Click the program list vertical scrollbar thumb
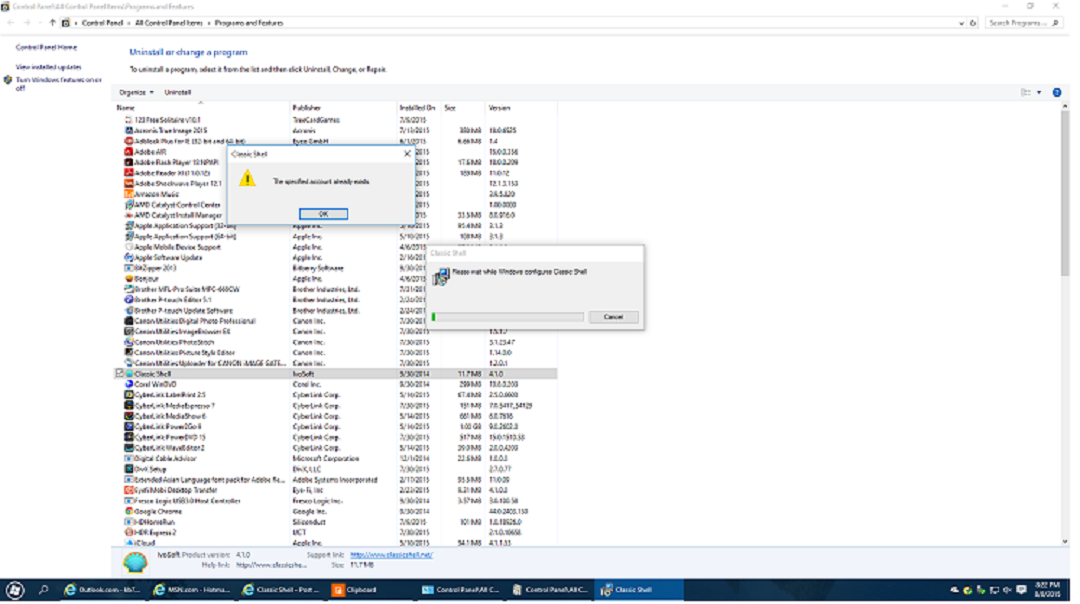 click(1064, 194)
